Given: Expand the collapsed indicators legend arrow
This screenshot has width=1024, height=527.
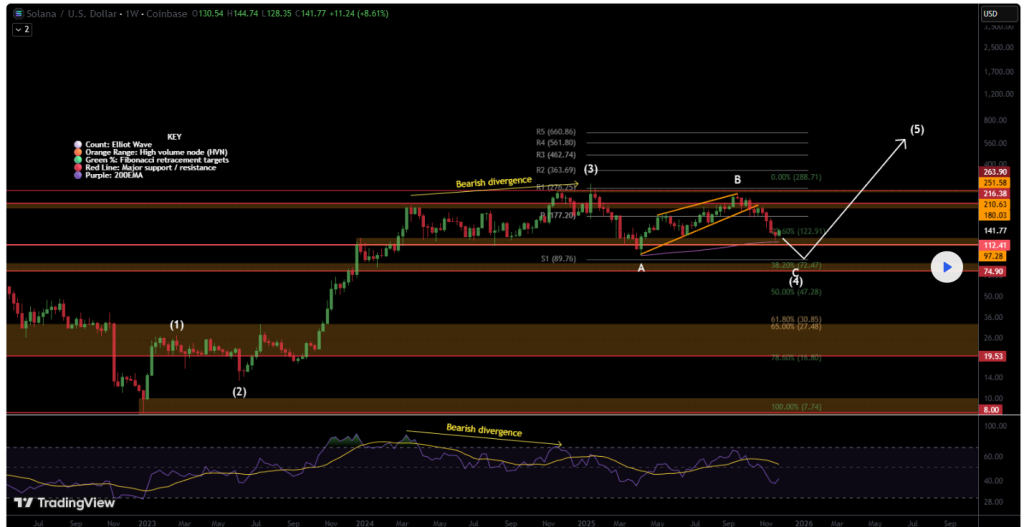Looking at the screenshot, I should pos(21,31).
